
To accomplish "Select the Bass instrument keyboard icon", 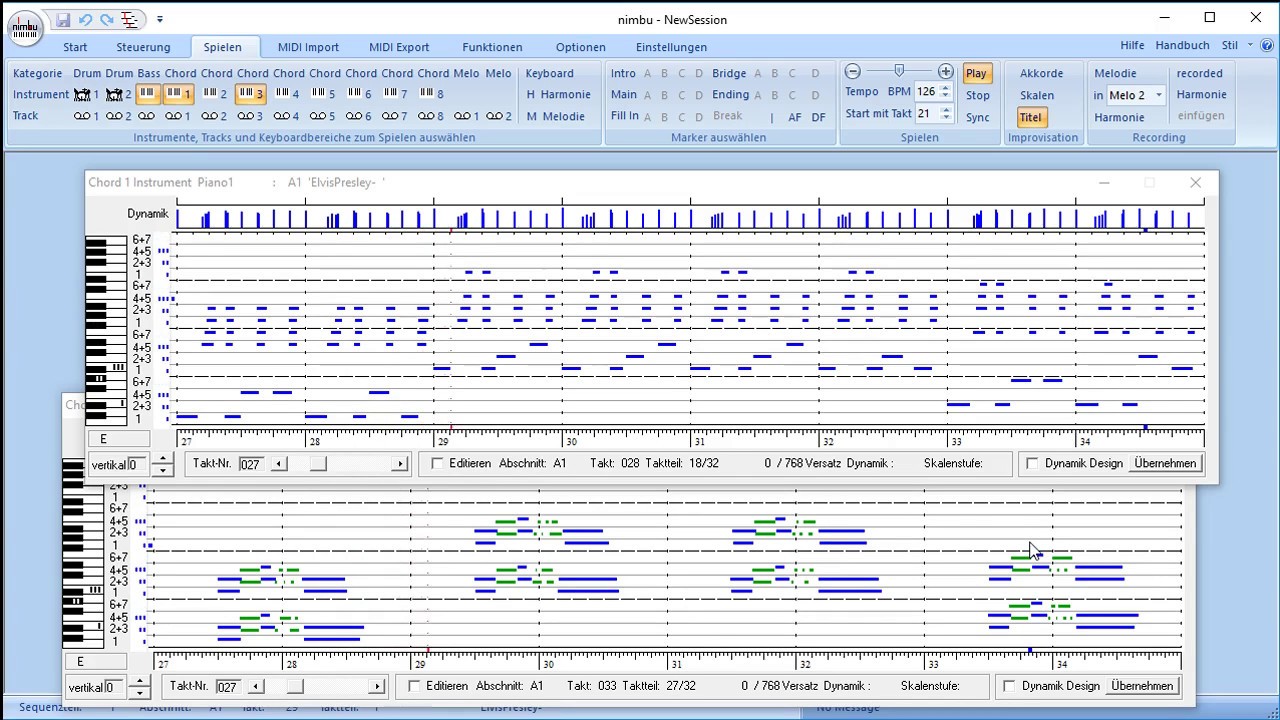I will pos(147,94).
